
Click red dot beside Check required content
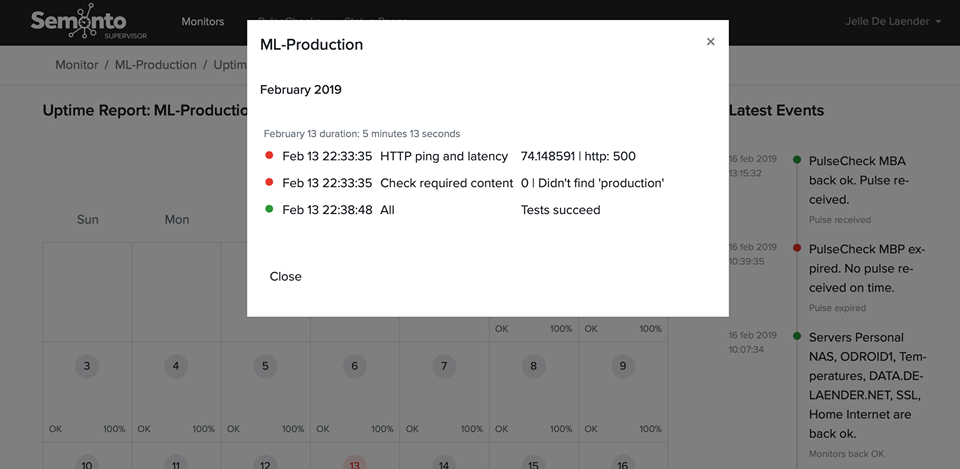pyautogui.click(x=269, y=183)
